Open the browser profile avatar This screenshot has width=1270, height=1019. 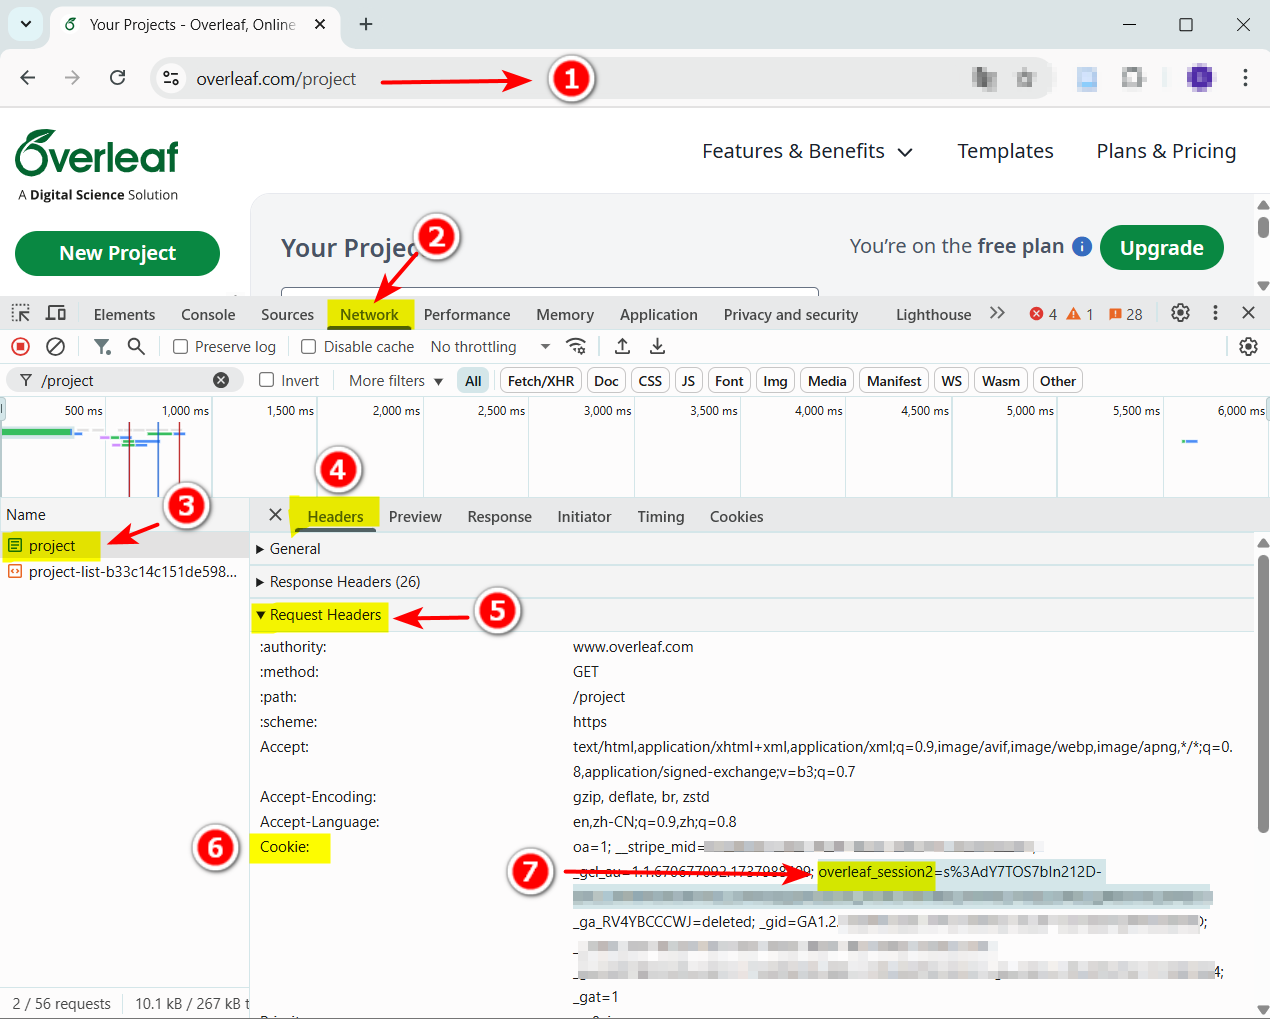tap(1200, 78)
